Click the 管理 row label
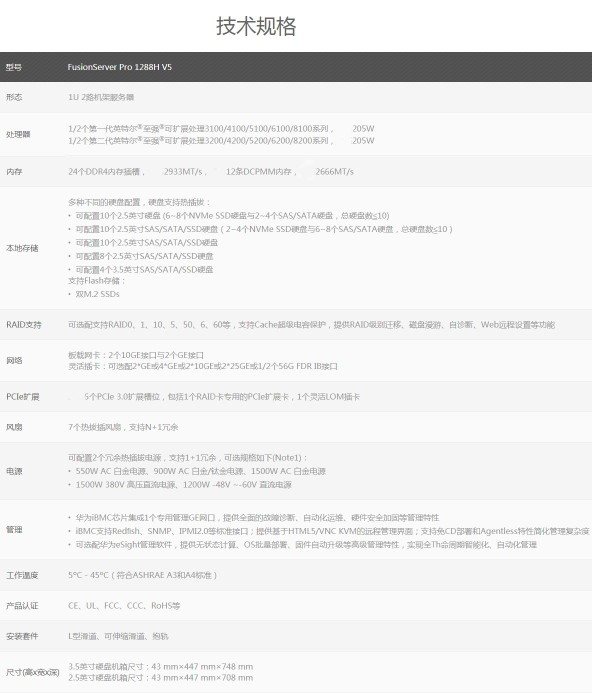592x693 pixels. point(14,529)
